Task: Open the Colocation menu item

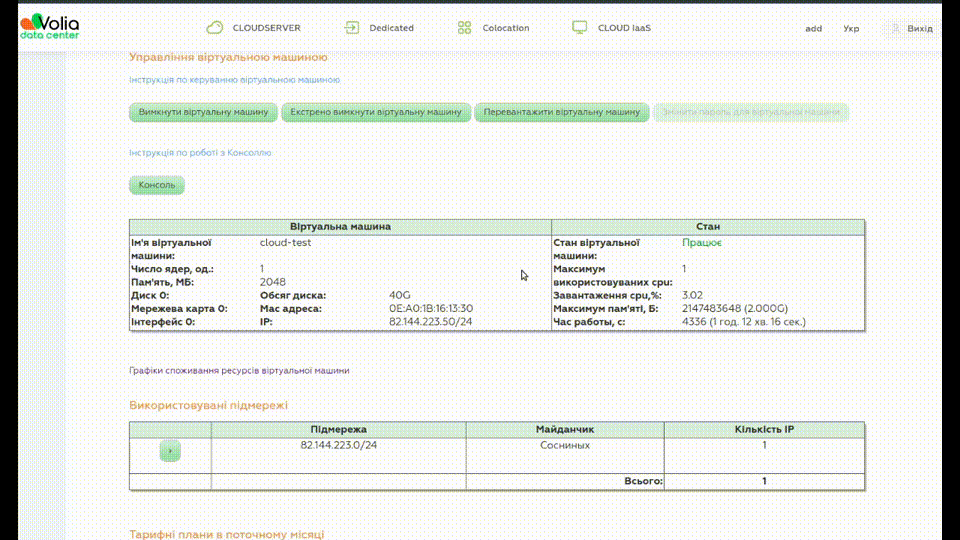Action: (x=505, y=28)
